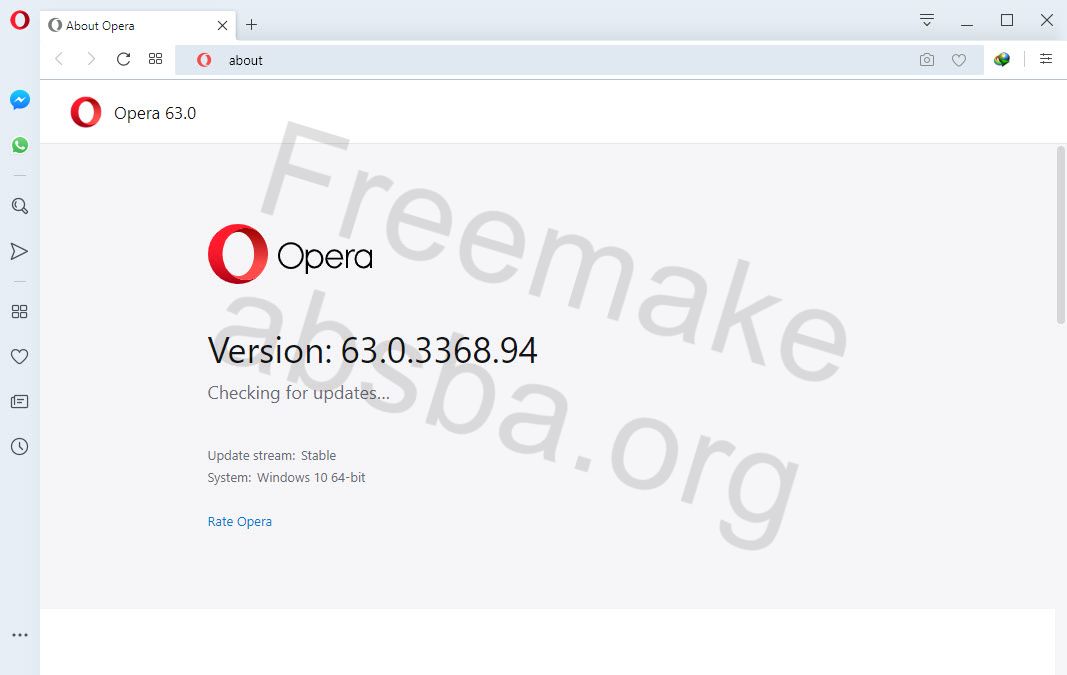Click System: Windows 10 64-bit text
1067x675 pixels.
point(286,478)
